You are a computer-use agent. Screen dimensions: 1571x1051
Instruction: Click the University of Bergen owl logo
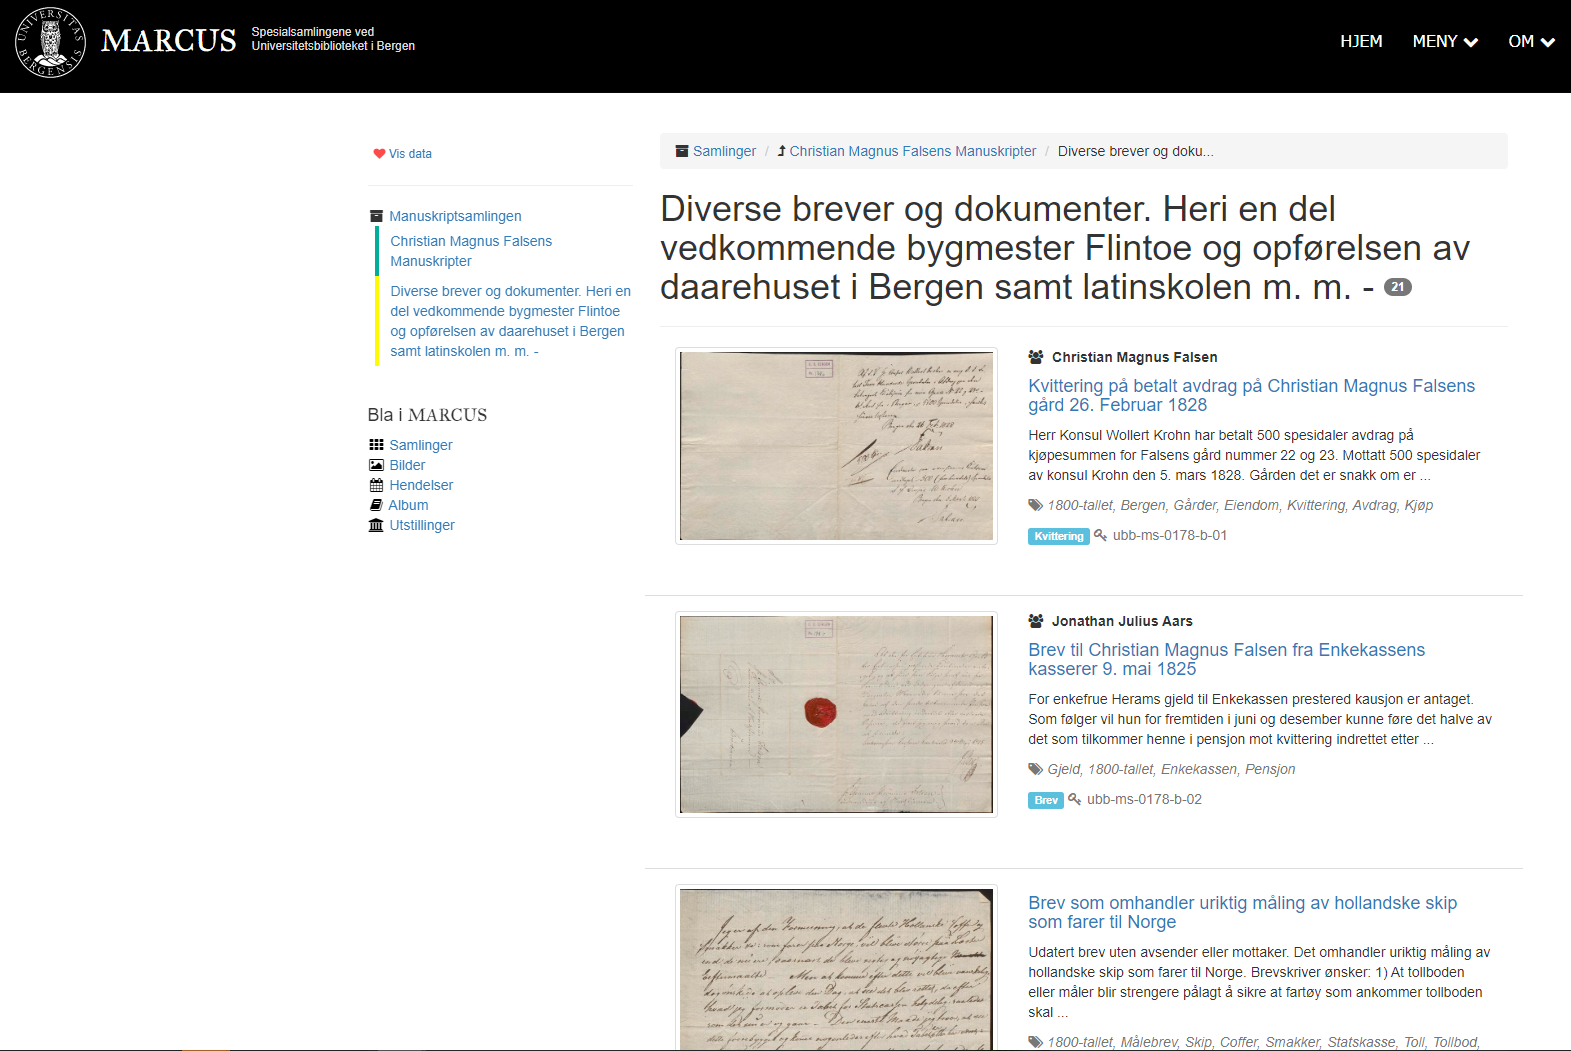[x=50, y=42]
